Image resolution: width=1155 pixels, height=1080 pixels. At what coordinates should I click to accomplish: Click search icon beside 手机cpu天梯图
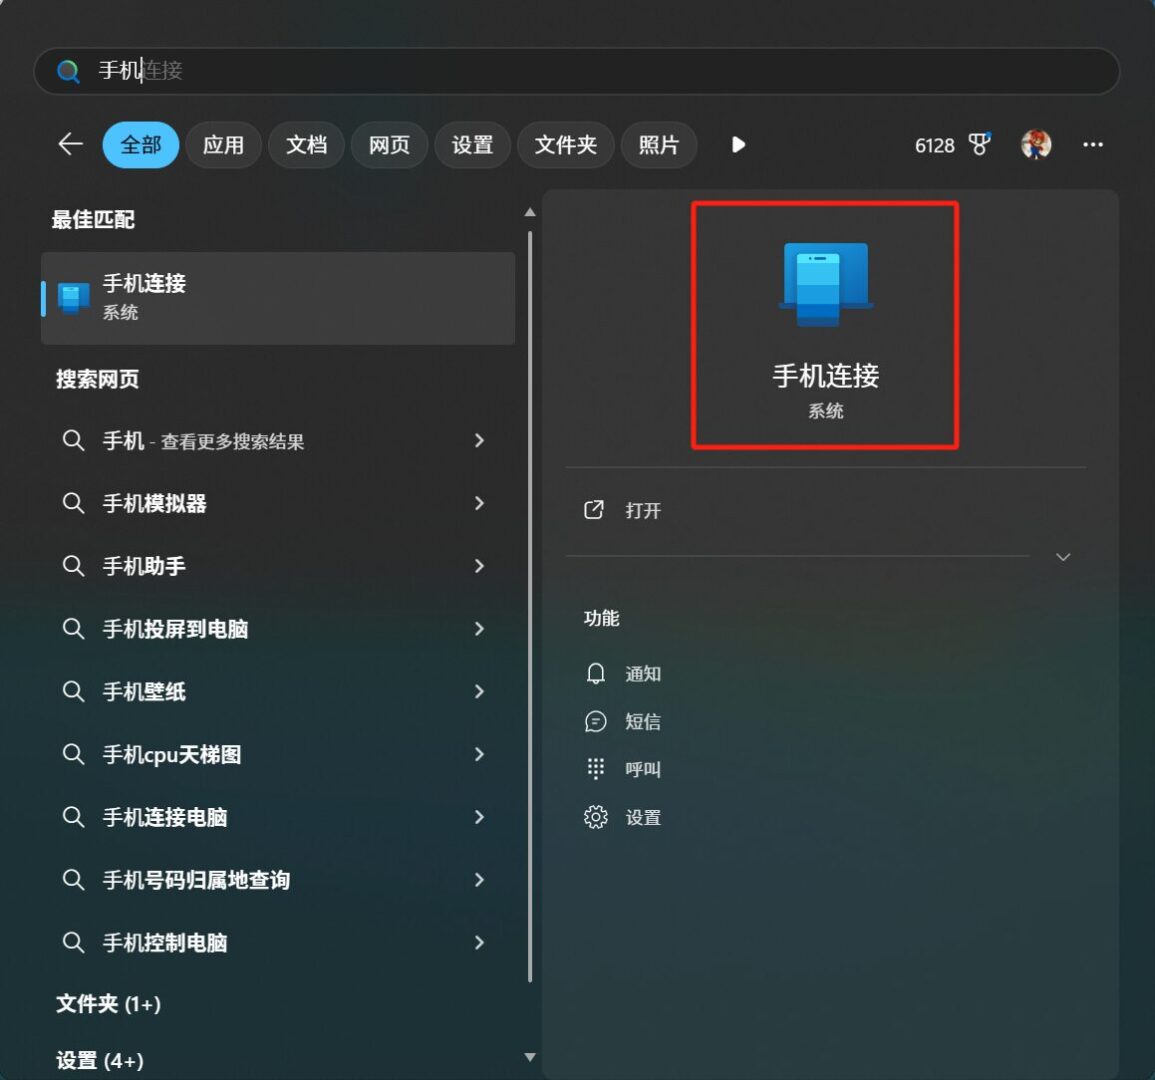[73, 754]
